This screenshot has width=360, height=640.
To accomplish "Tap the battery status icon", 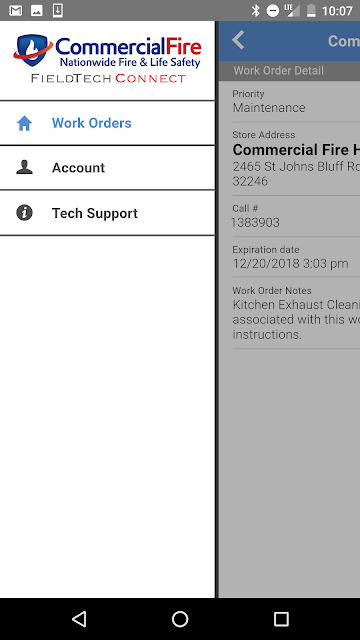I will [311, 11].
